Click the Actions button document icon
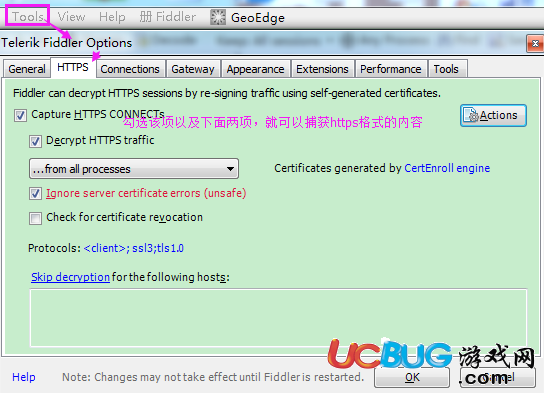The width and height of the screenshot is (544, 393). [x=472, y=115]
